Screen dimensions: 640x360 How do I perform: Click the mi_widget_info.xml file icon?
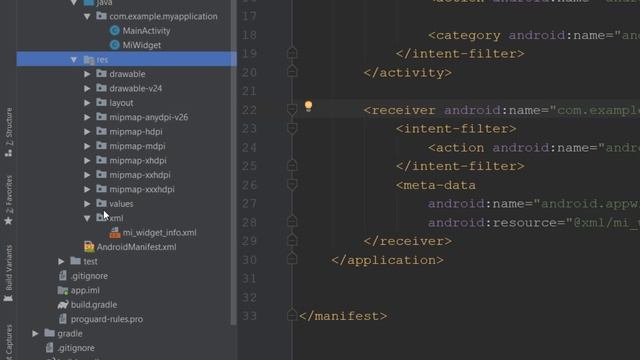pos(115,233)
